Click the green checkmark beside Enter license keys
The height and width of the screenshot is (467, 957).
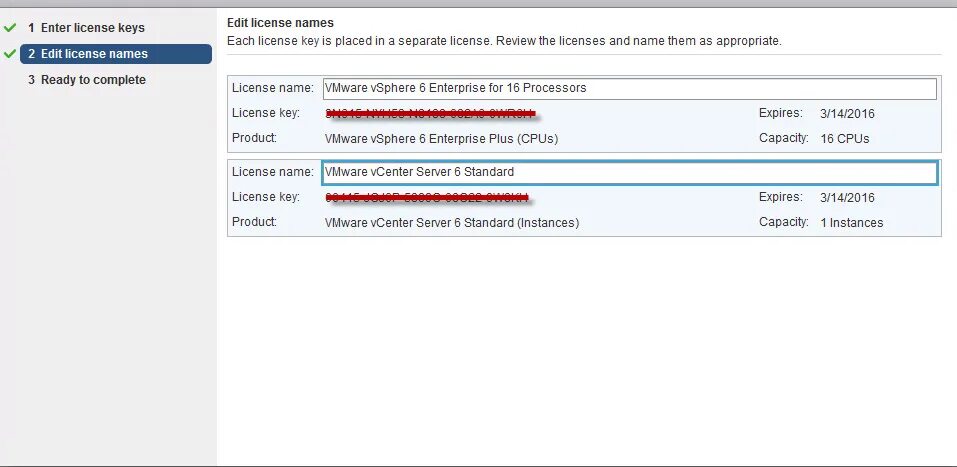[10, 28]
